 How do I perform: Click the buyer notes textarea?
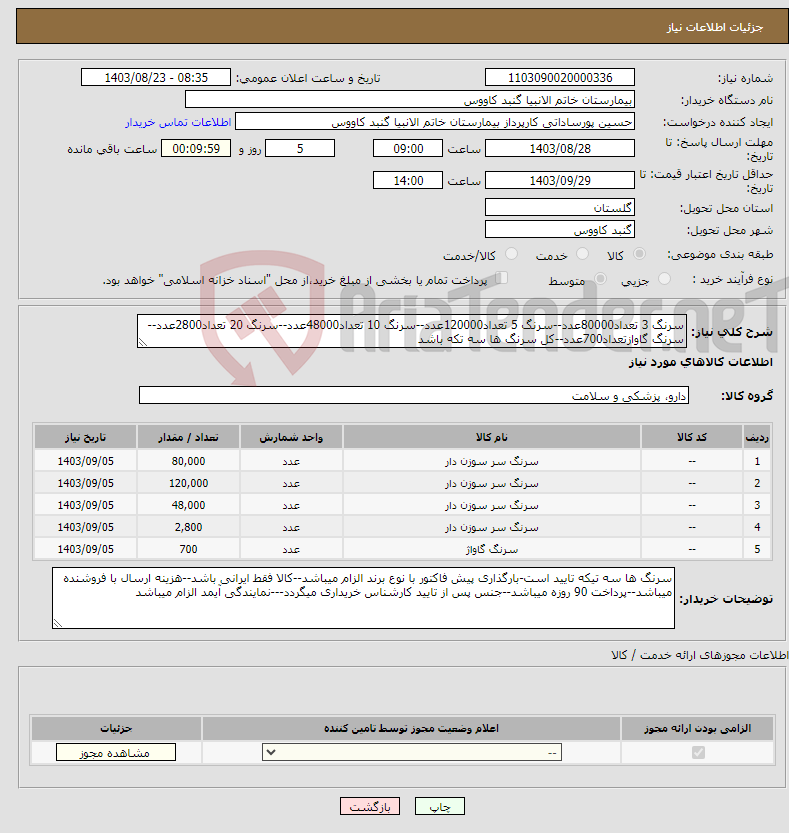363,598
